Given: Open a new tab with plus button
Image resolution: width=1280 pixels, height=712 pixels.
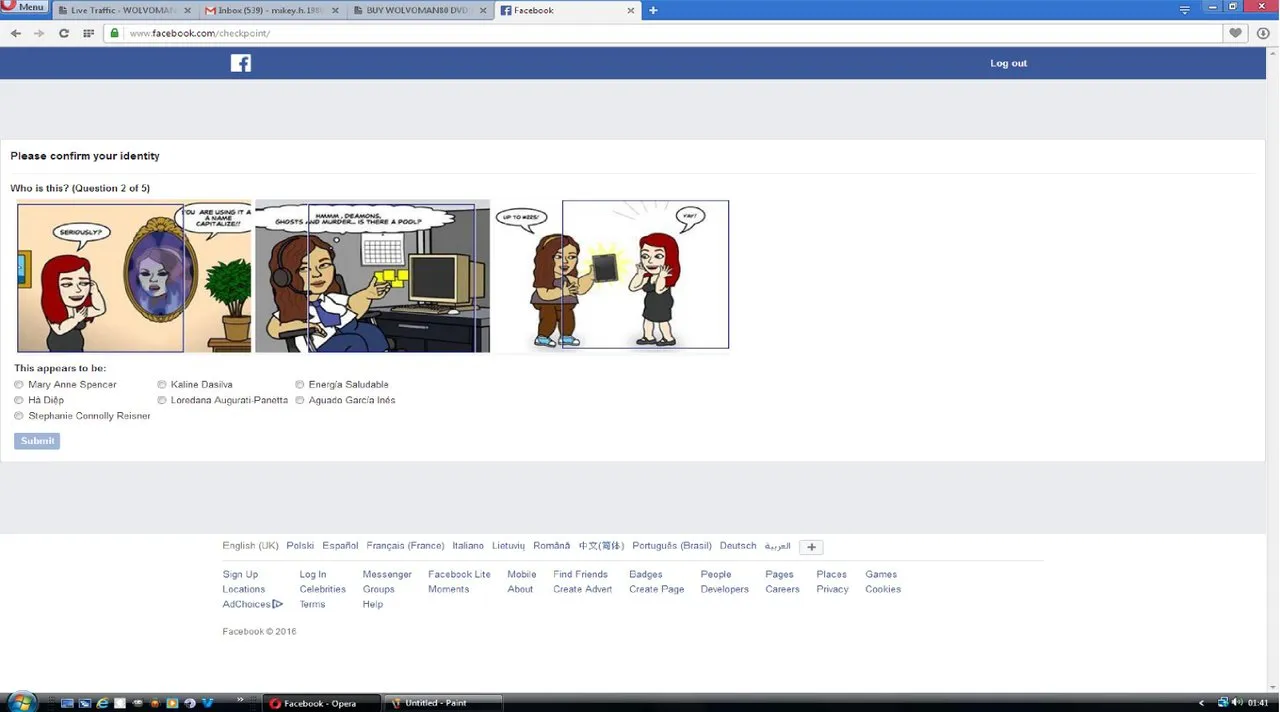Looking at the screenshot, I should click(x=653, y=10).
